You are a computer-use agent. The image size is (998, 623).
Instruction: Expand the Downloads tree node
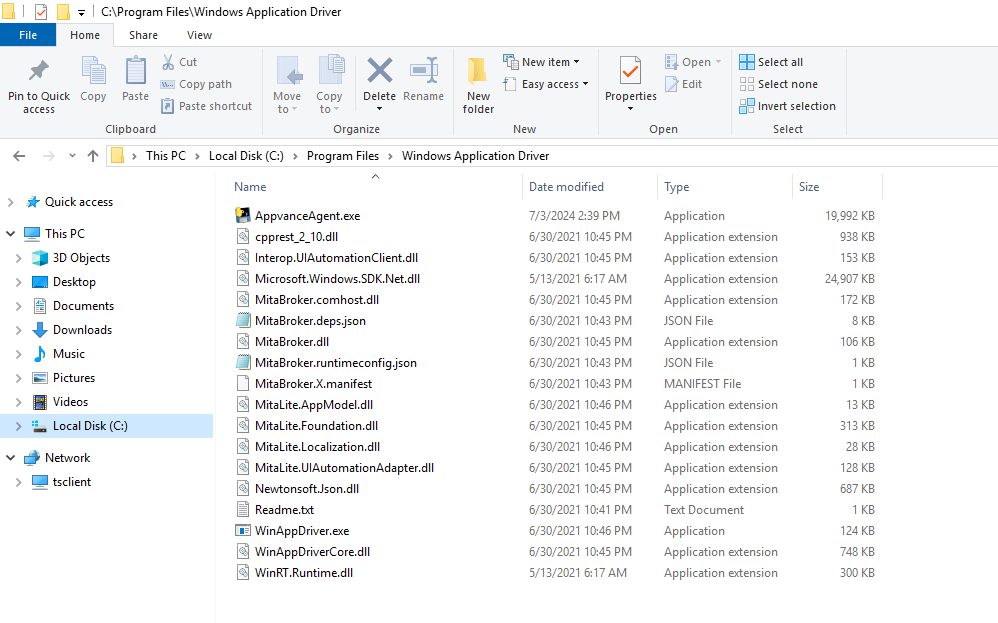click(x=18, y=330)
